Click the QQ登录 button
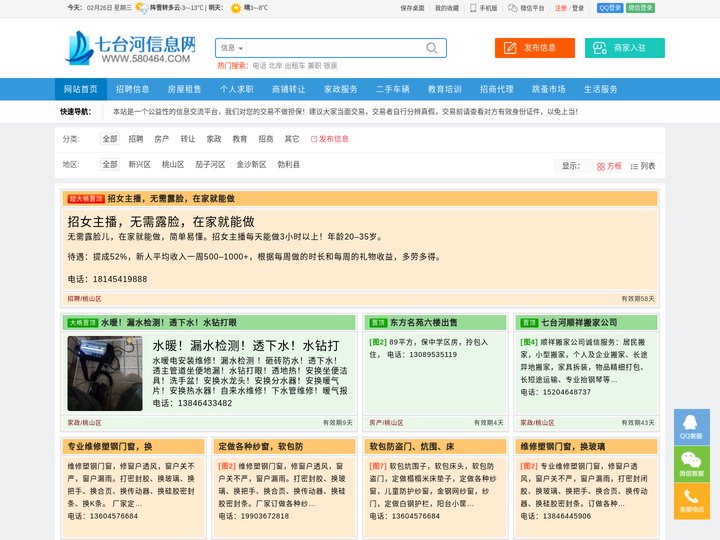The image size is (720, 540). click(x=610, y=8)
